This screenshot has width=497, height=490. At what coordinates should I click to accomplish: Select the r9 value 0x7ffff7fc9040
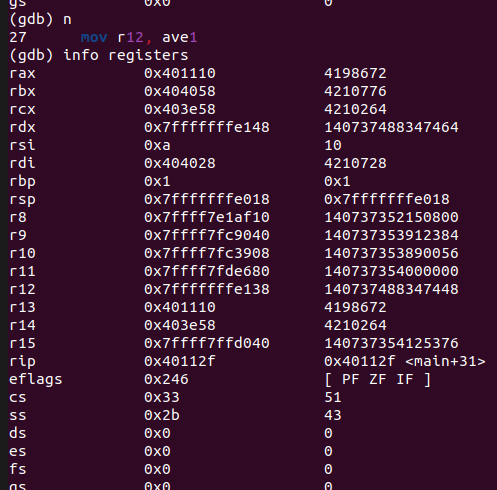click(x=207, y=235)
